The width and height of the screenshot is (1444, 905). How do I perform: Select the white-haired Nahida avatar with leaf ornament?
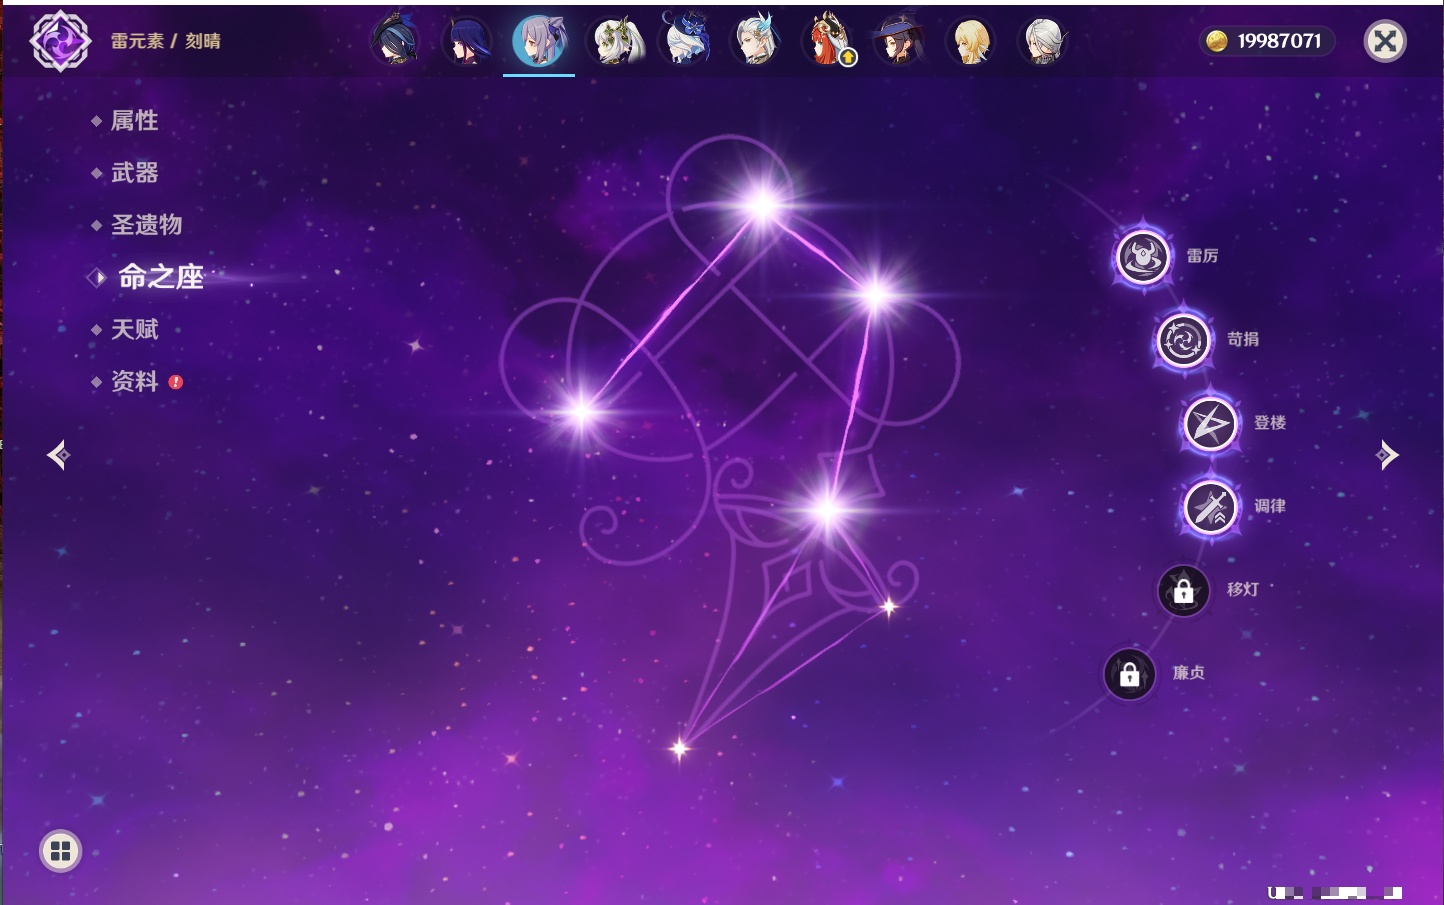coord(616,41)
